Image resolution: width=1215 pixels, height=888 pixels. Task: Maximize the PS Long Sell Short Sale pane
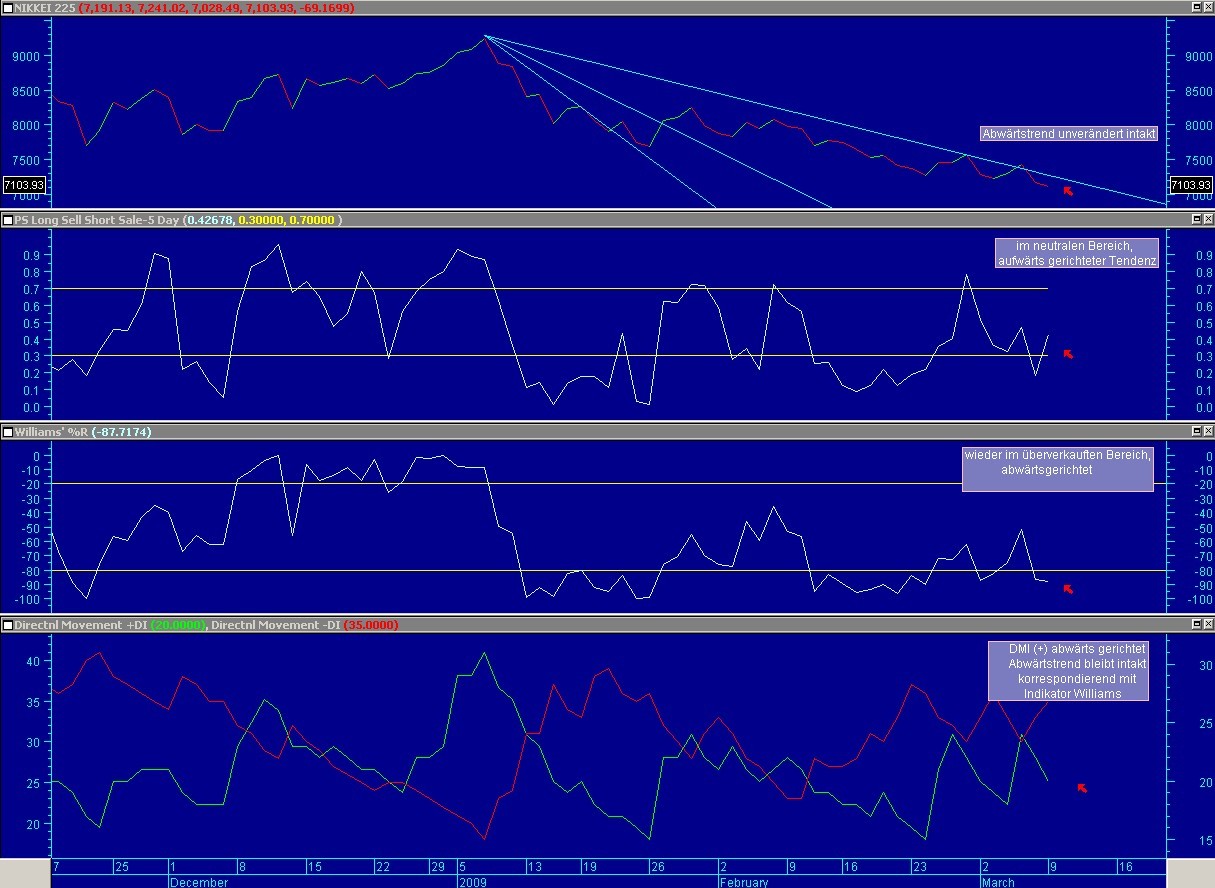[1196, 220]
